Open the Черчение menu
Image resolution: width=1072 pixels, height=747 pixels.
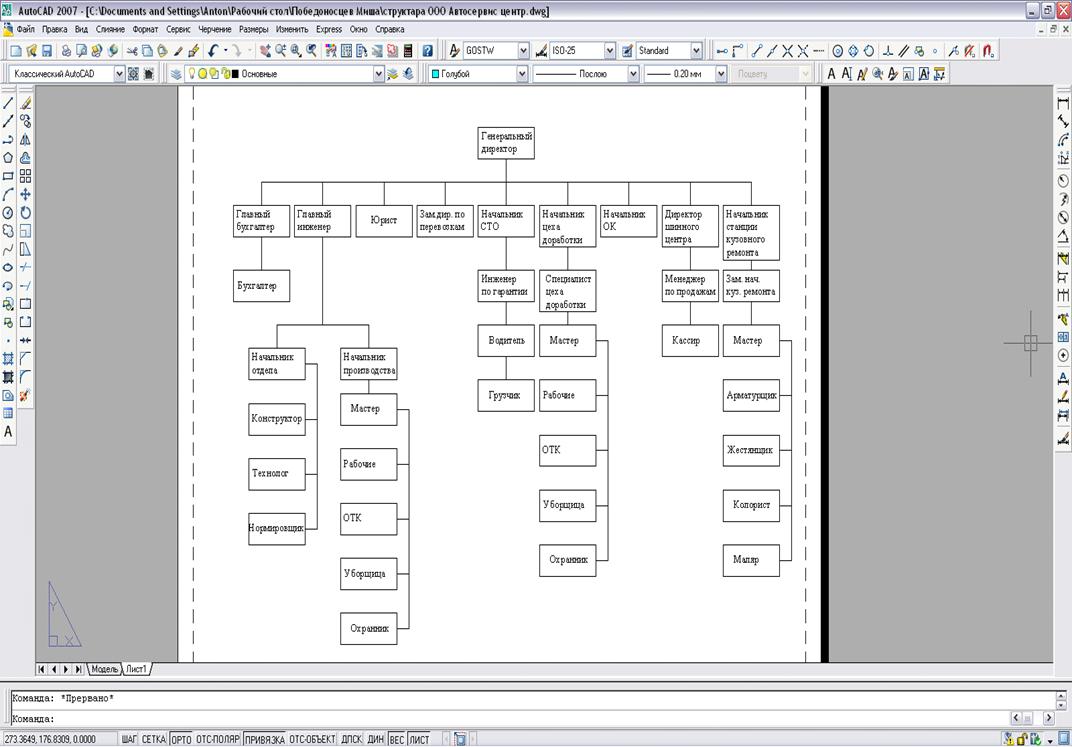point(216,29)
